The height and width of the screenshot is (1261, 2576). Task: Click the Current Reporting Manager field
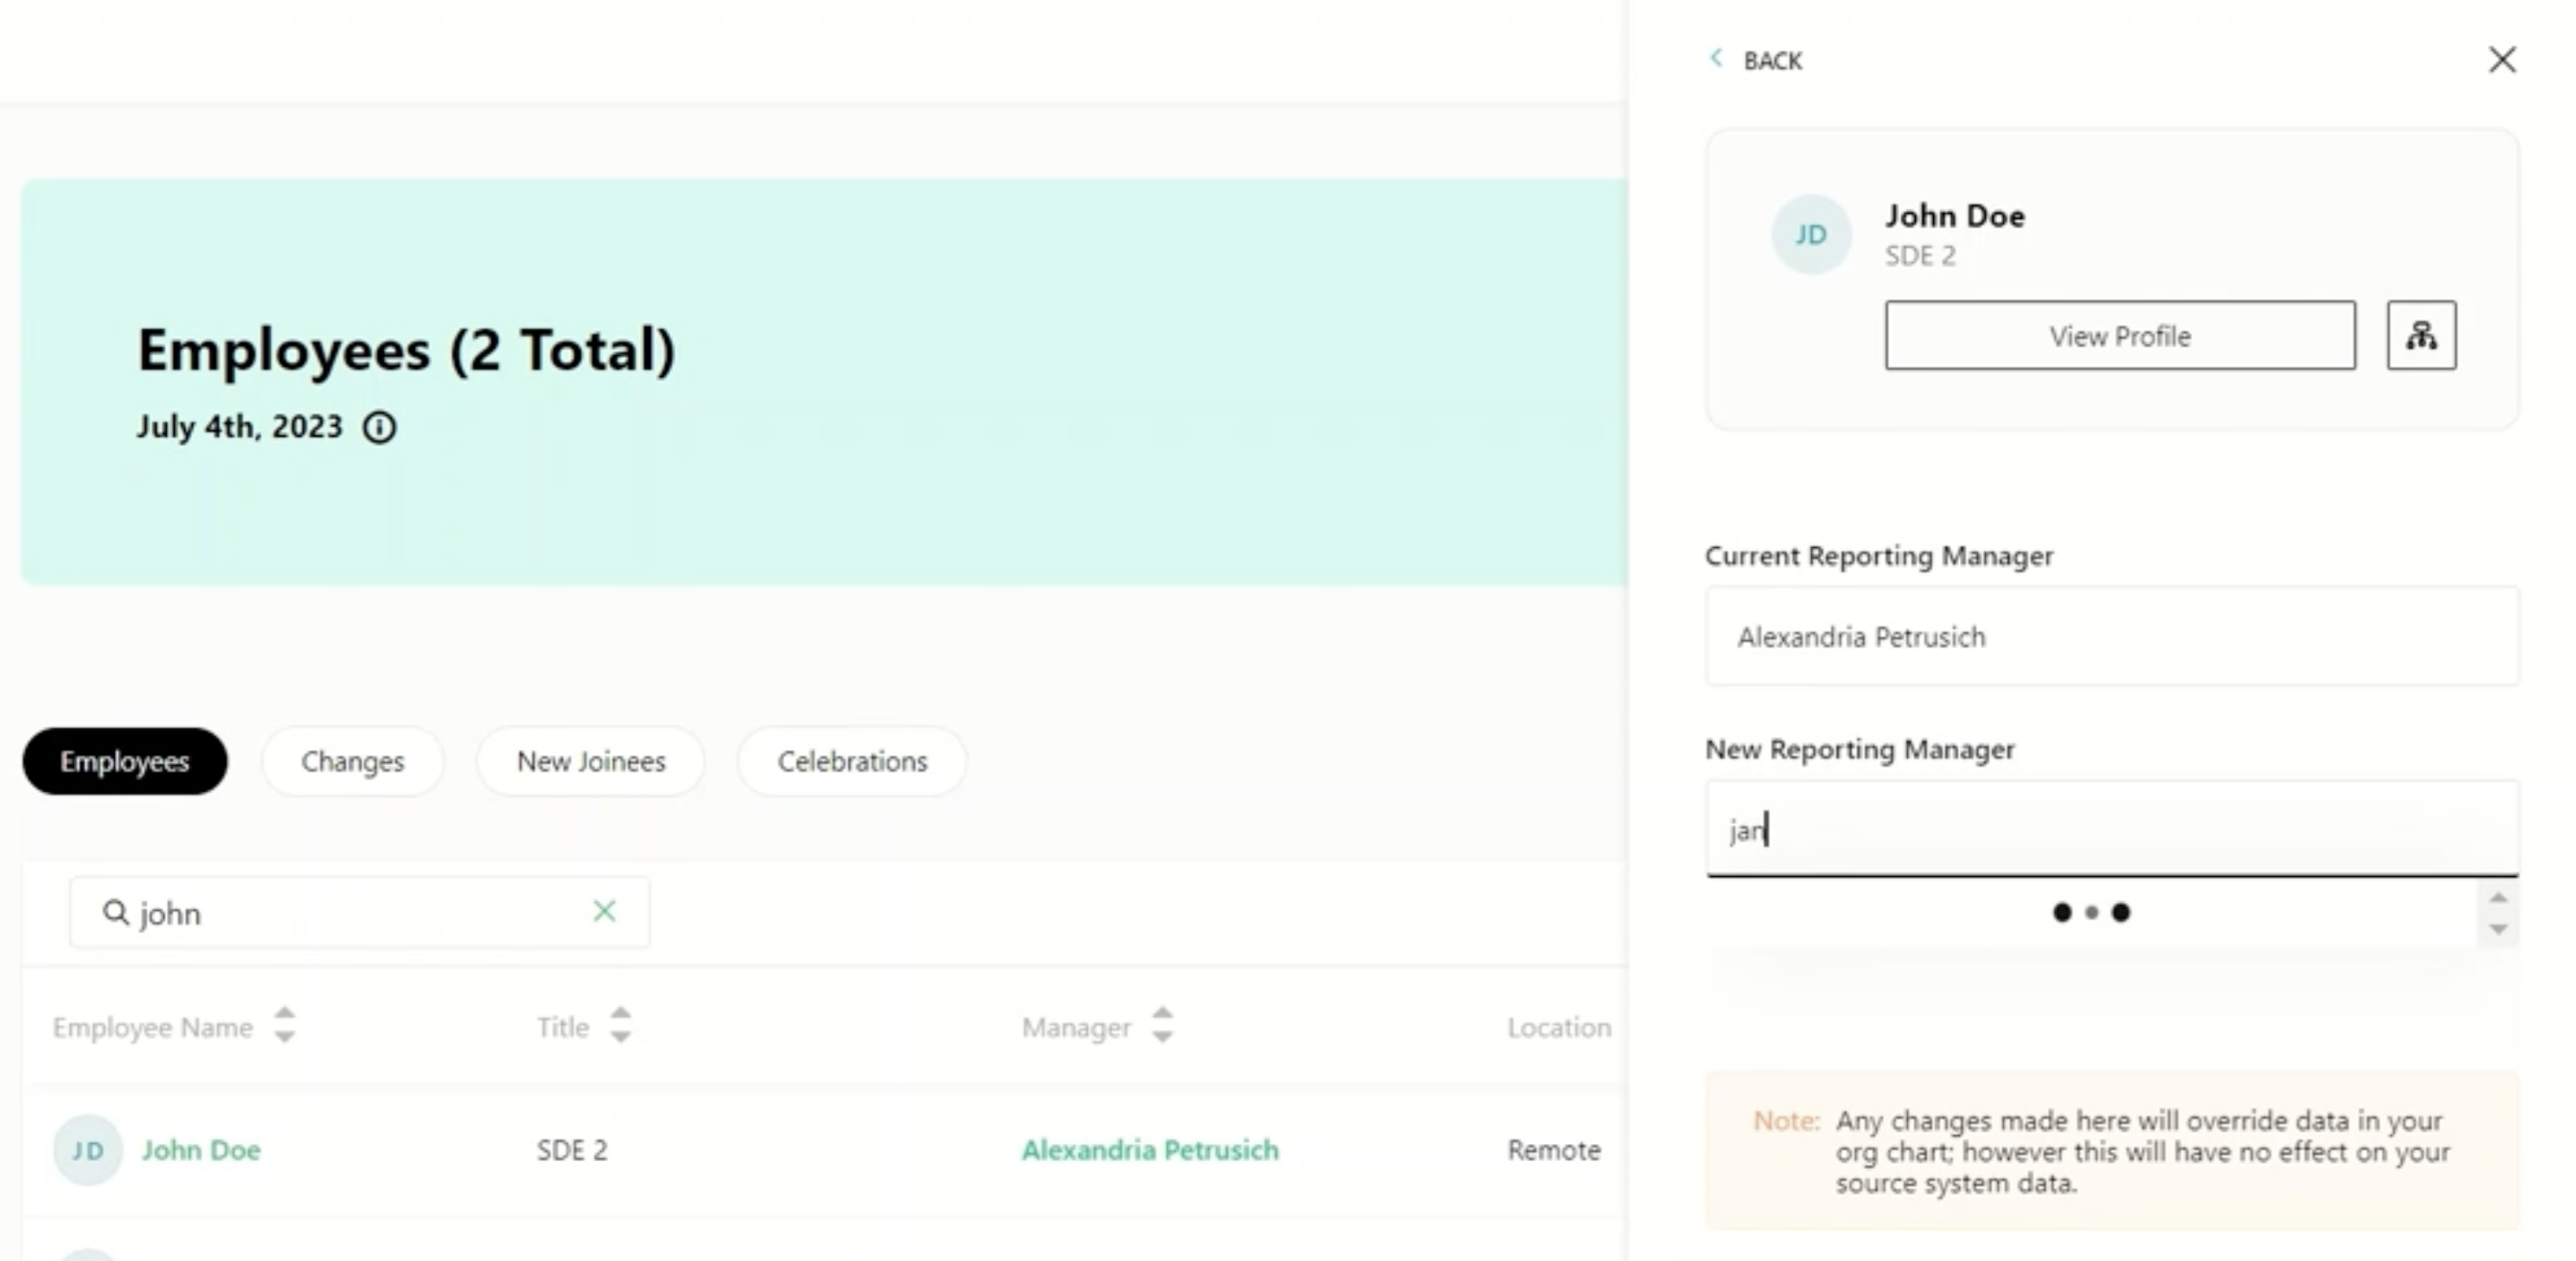pos(2112,636)
